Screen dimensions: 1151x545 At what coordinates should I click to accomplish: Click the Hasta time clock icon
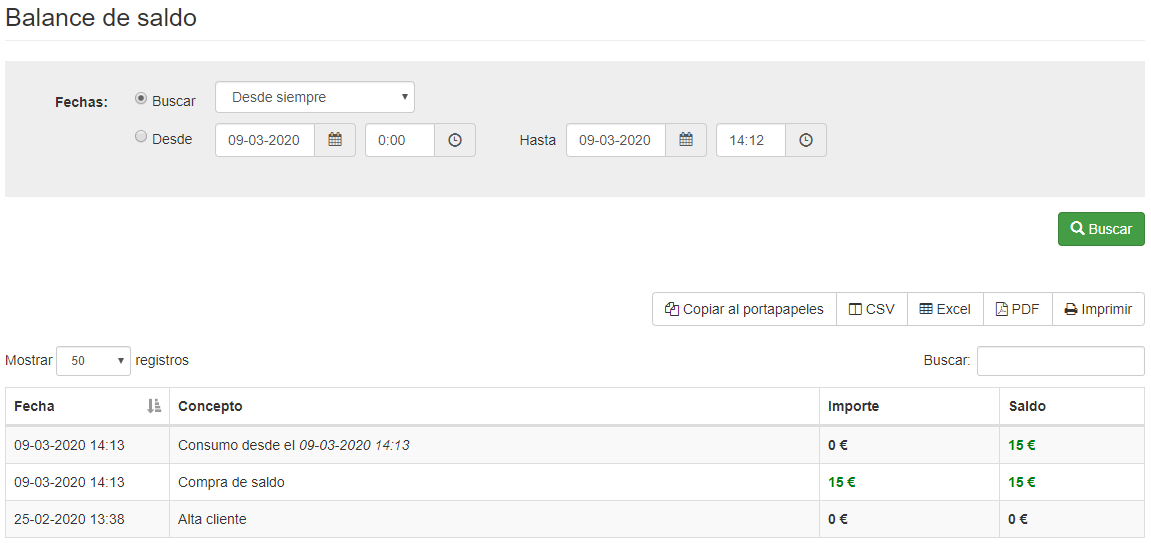pos(806,141)
